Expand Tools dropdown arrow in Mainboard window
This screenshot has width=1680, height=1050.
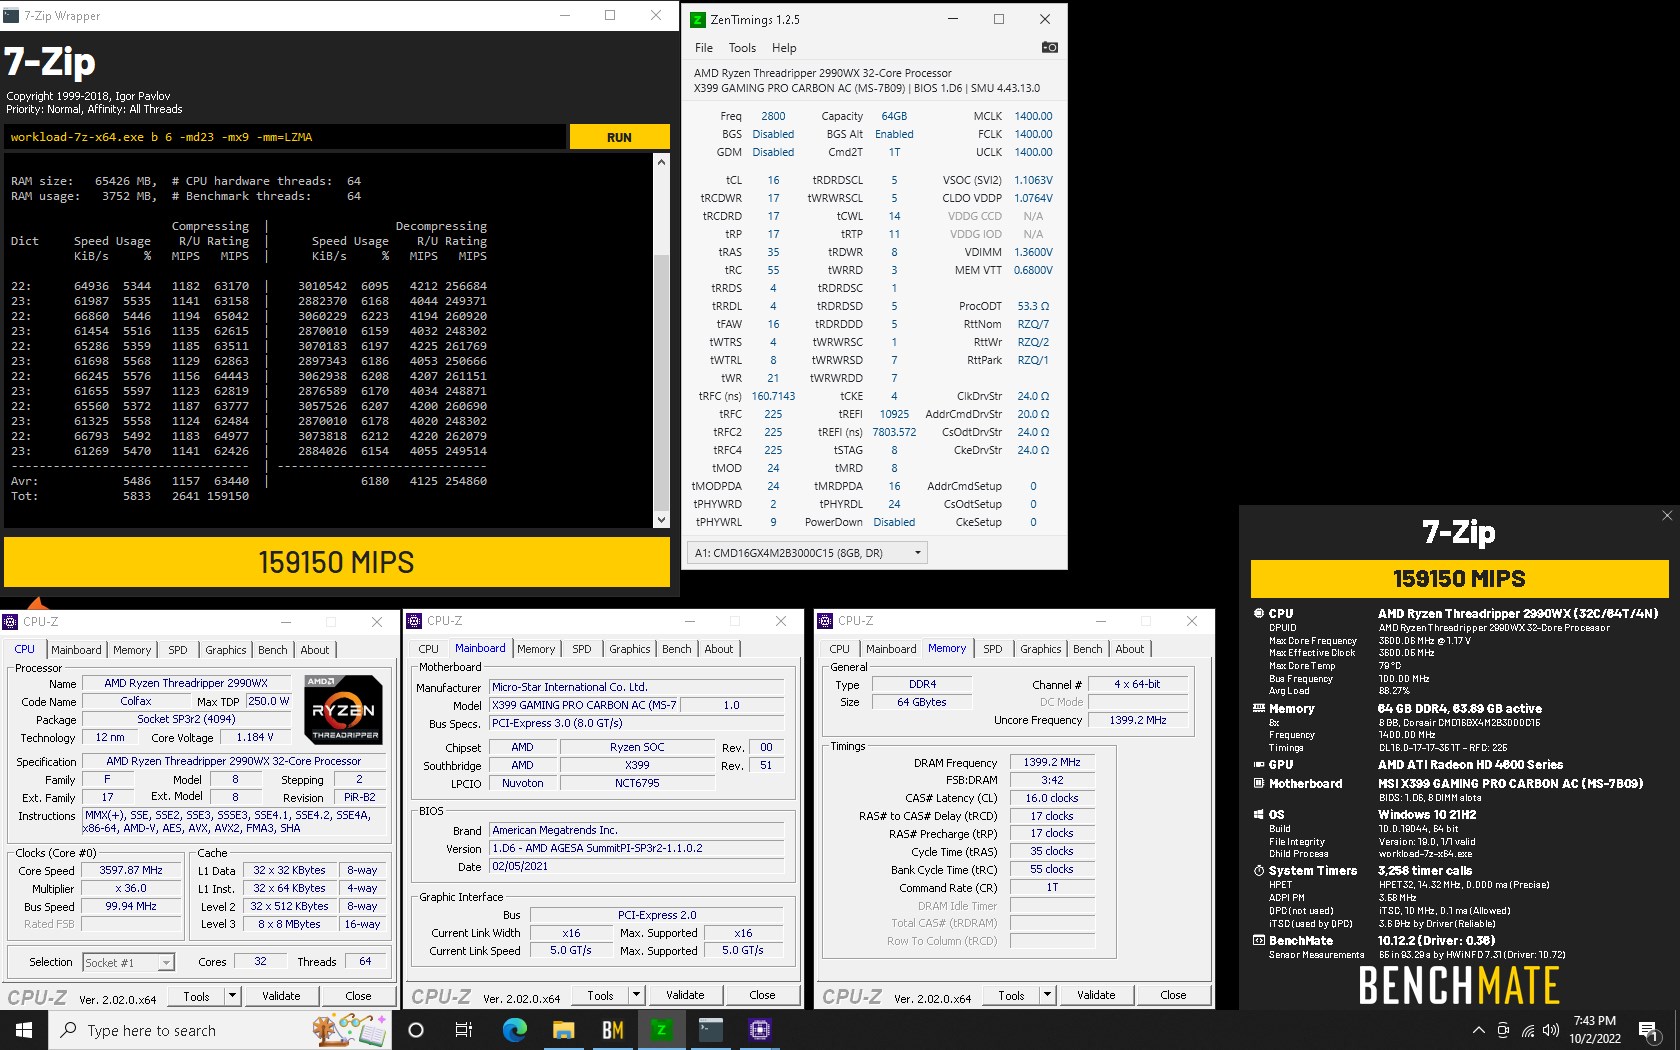coord(636,995)
